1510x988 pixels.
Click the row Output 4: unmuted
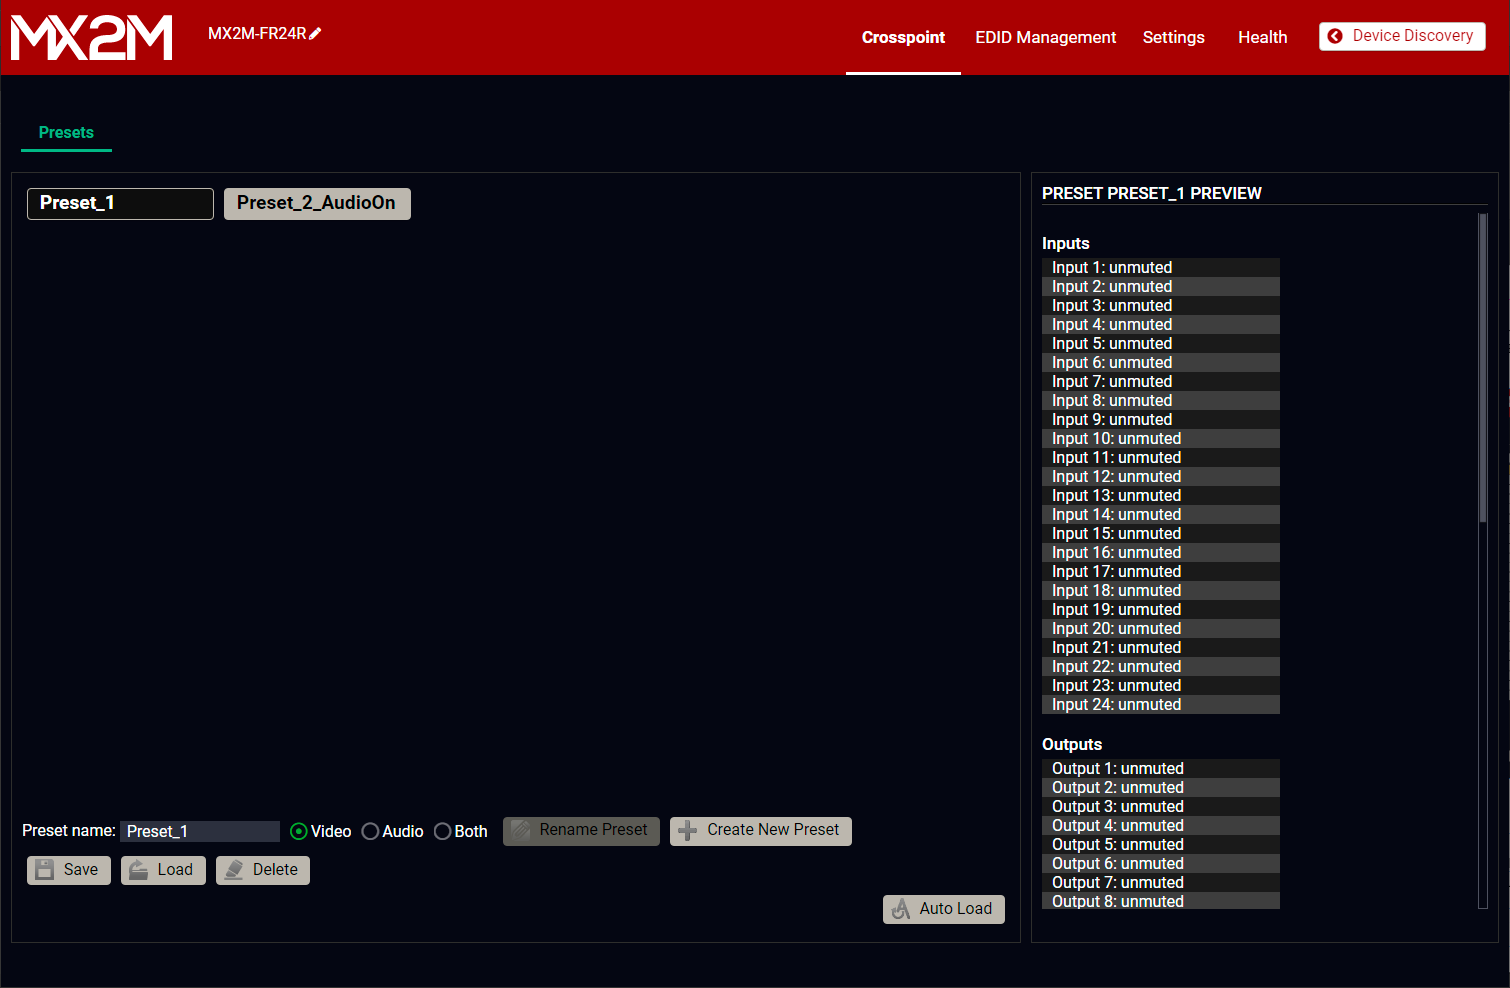point(1161,826)
